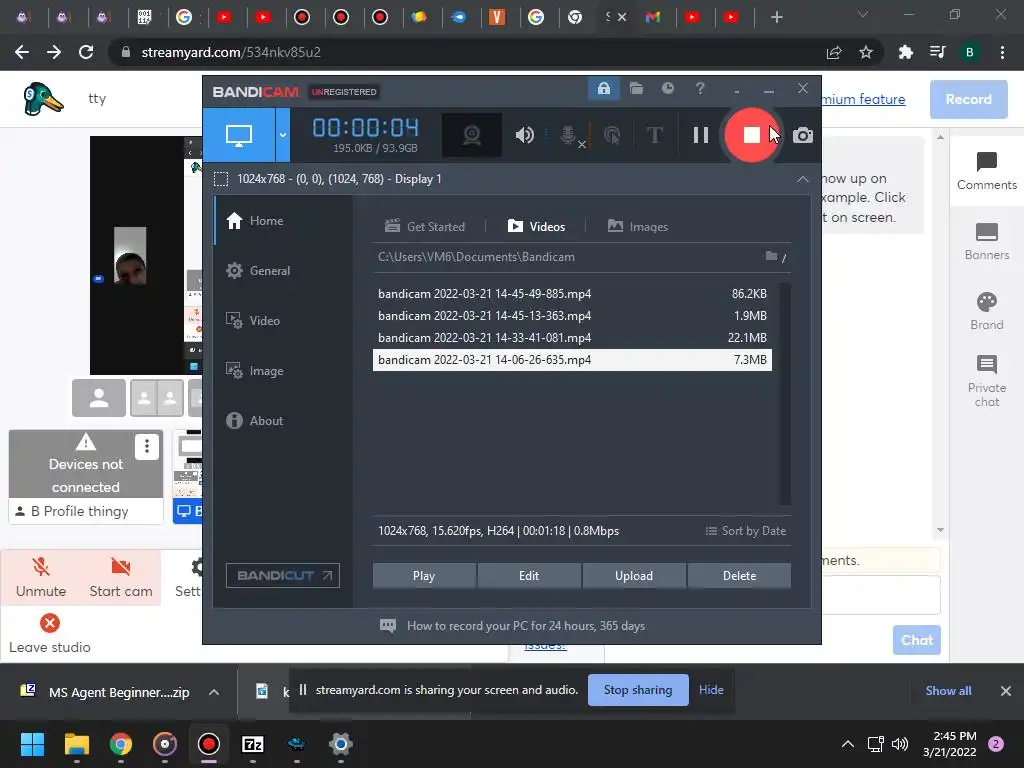
Task: Open Windows Start menu
Action: 32,744
